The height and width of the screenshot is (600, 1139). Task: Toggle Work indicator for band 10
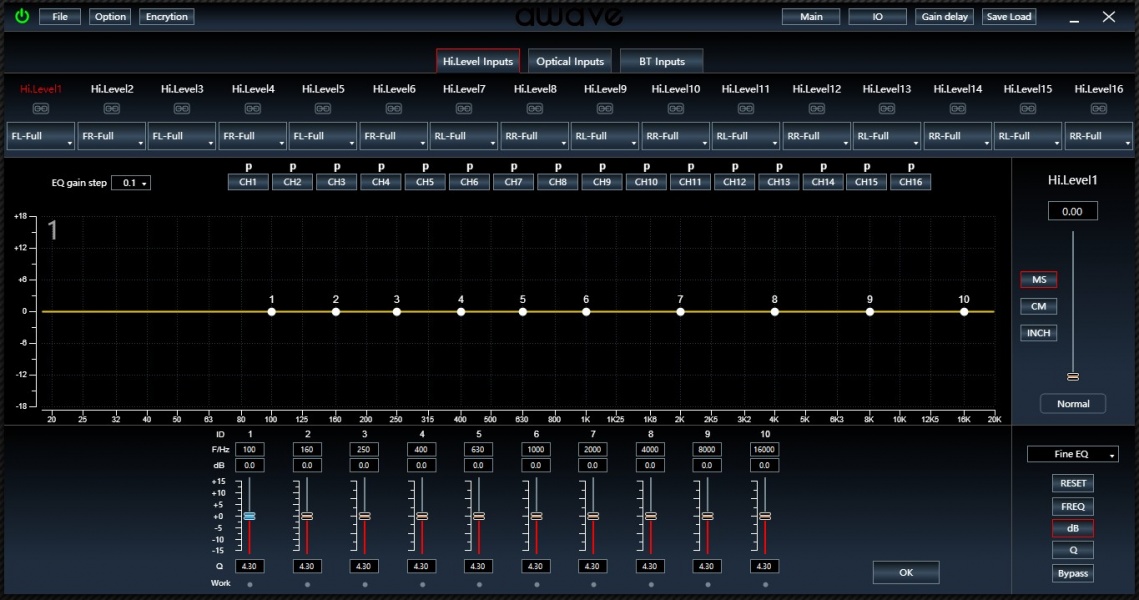coord(765,584)
